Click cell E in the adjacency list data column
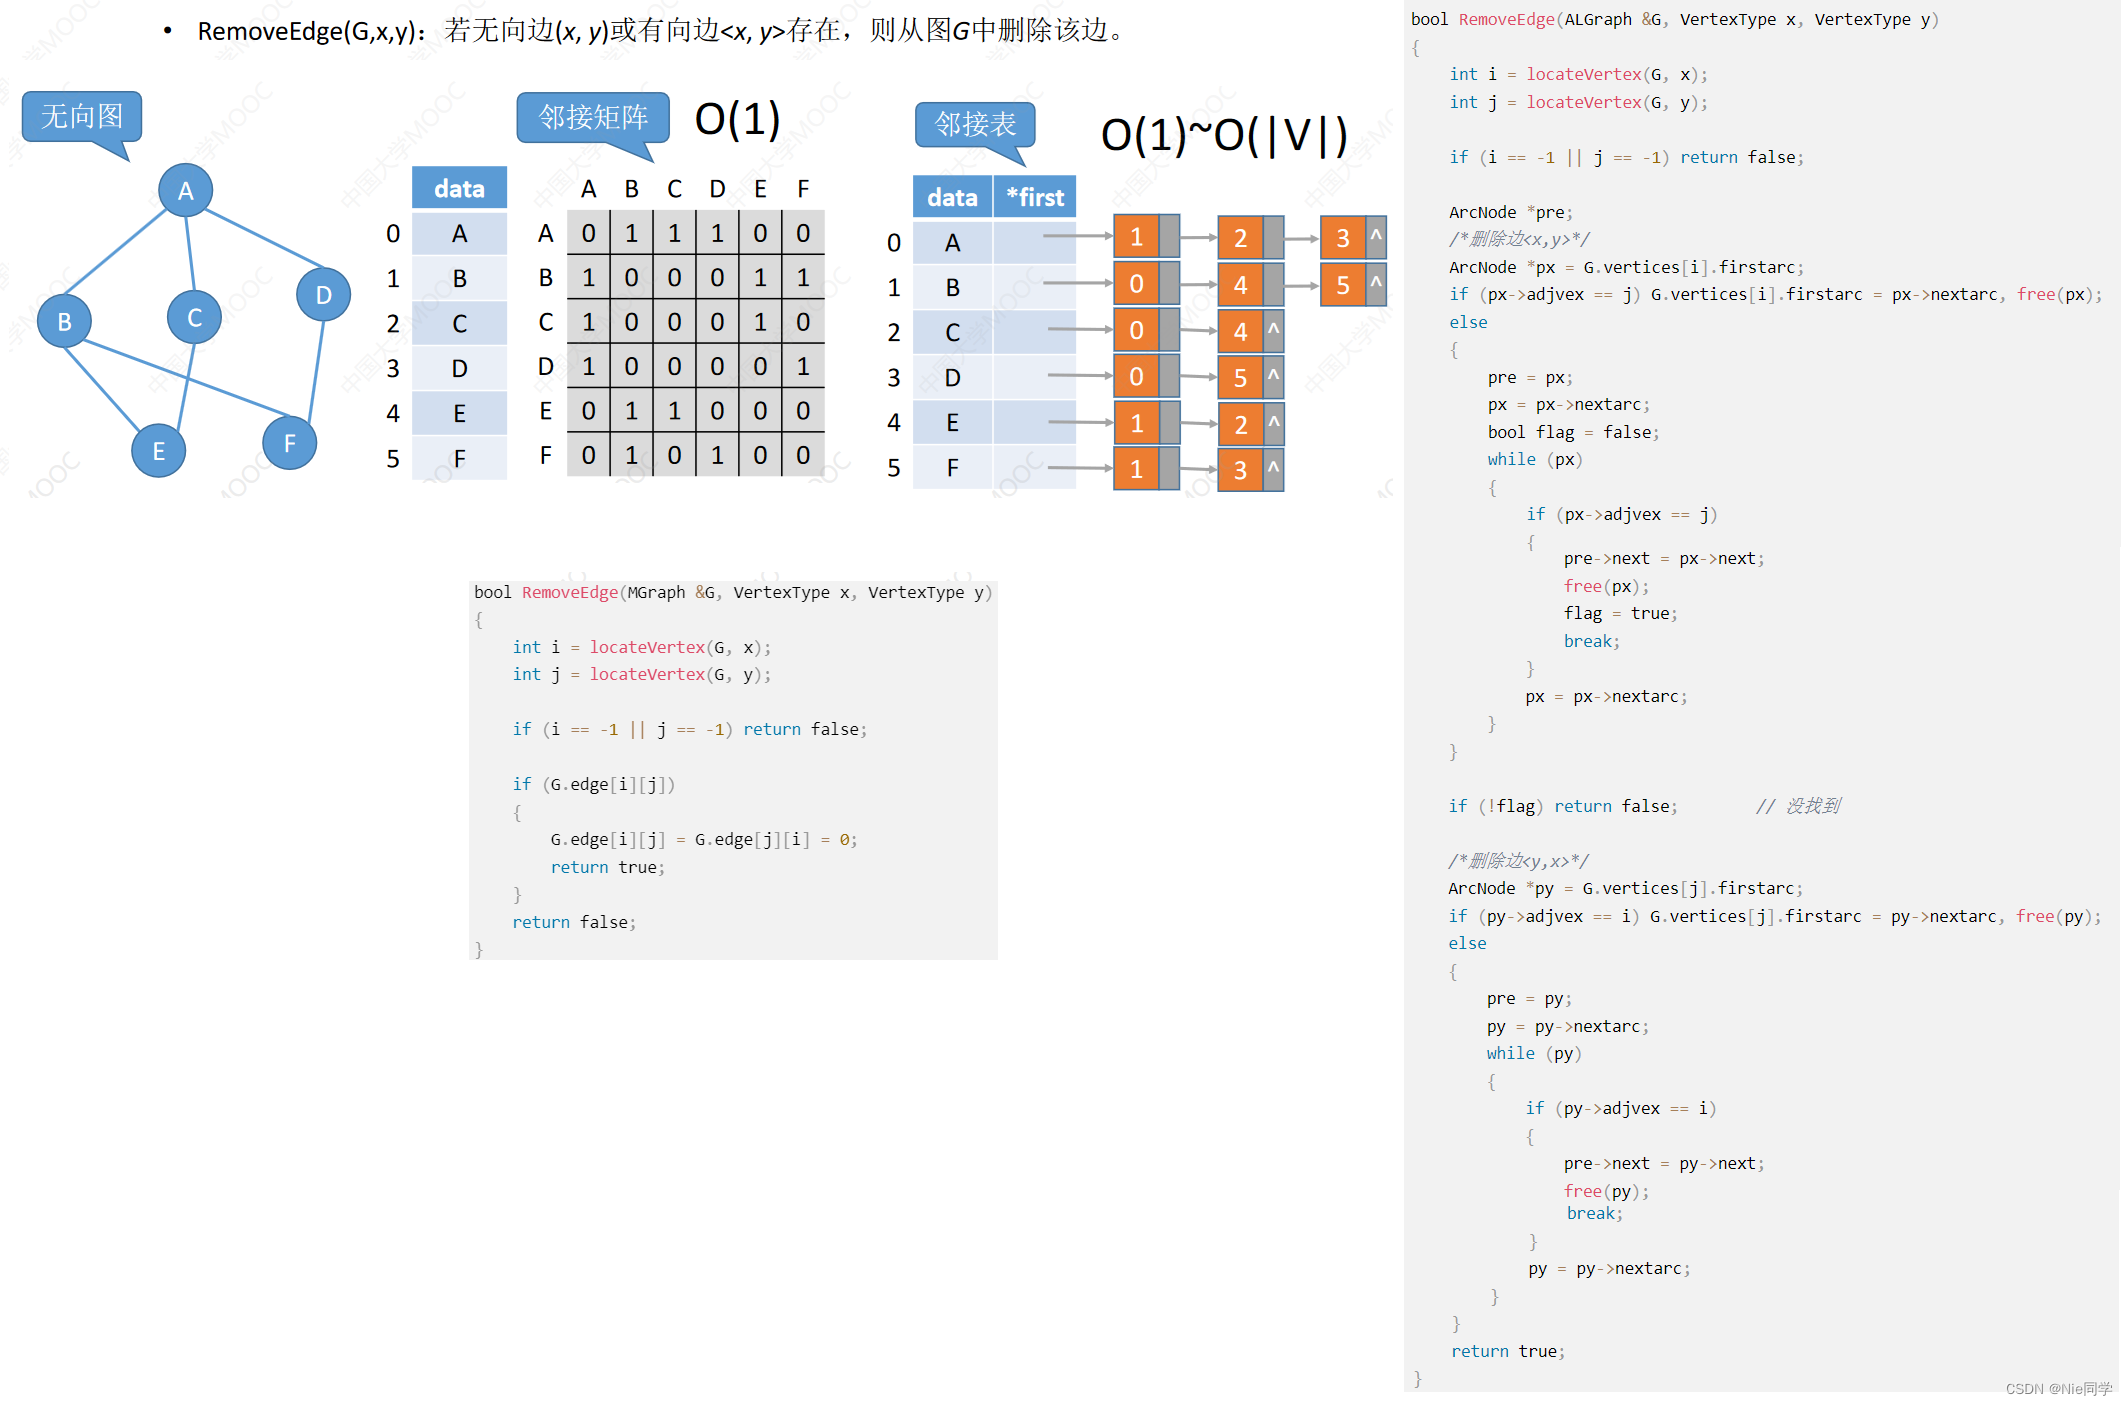The image size is (2128, 1405). (x=952, y=423)
